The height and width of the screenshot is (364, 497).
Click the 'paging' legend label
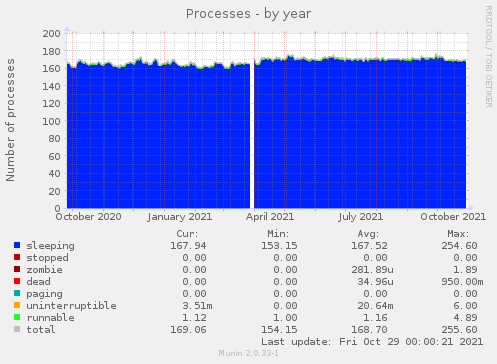click(44, 294)
